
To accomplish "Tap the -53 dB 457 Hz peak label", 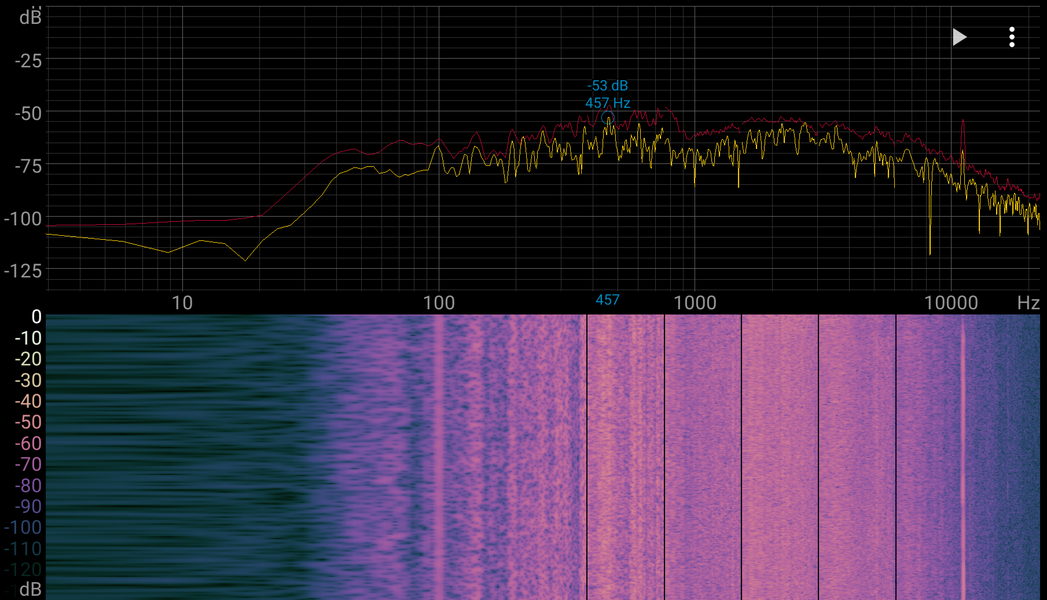I will (x=608, y=94).
